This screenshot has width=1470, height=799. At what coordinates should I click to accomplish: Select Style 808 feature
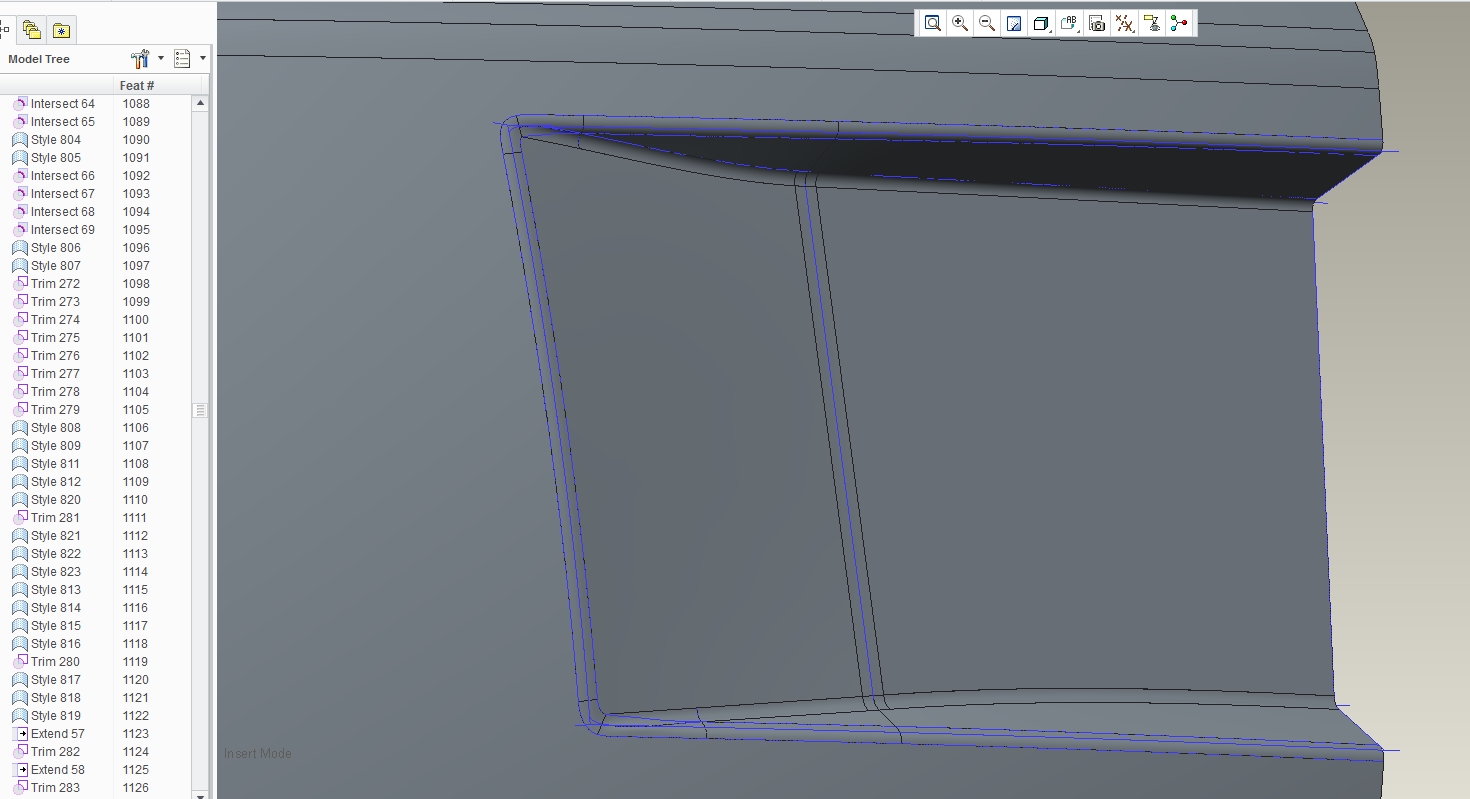(56, 428)
